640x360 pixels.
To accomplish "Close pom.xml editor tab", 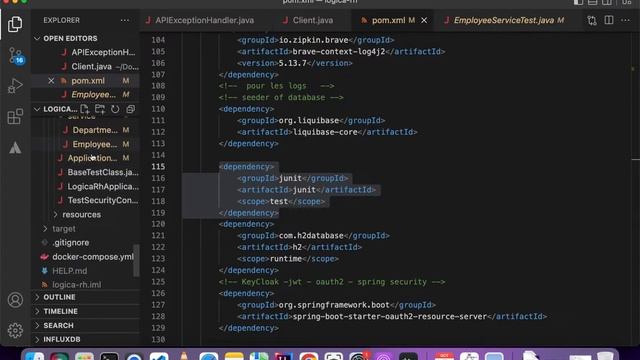I will coord(424,20).
